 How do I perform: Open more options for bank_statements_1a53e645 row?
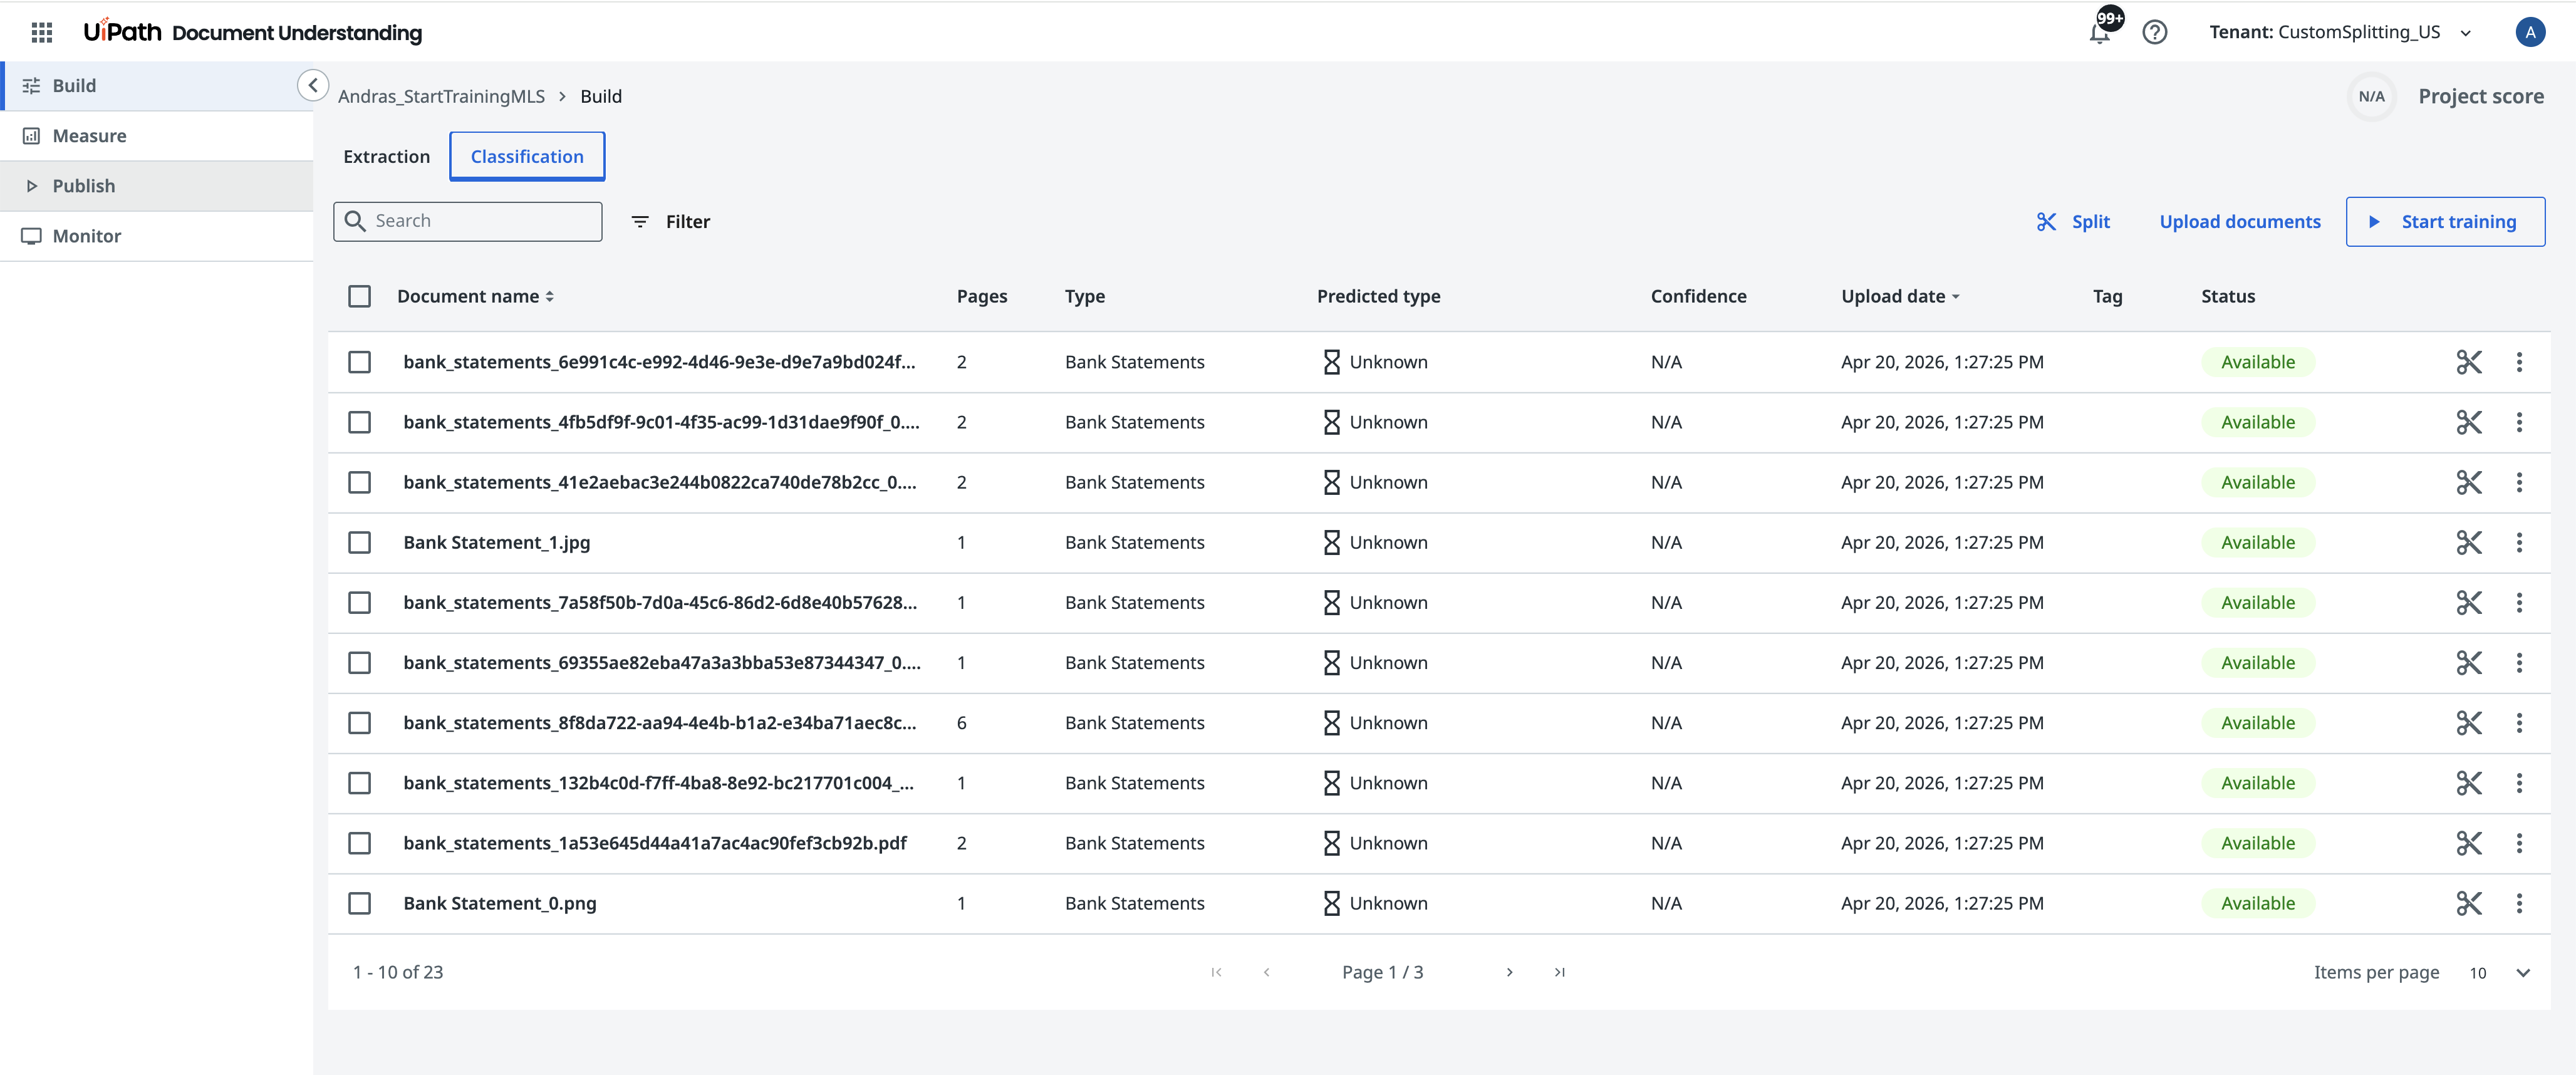[x=2518, y=843]
